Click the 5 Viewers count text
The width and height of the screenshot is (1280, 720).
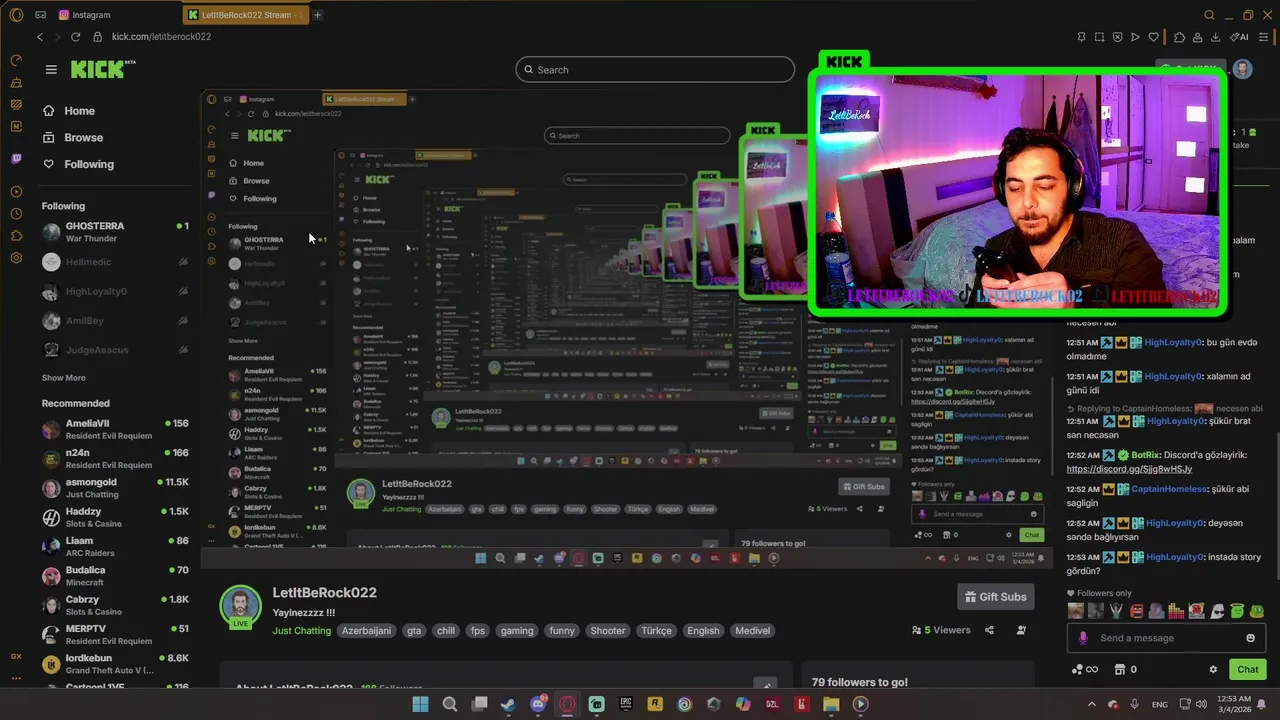tap(947, 630)
